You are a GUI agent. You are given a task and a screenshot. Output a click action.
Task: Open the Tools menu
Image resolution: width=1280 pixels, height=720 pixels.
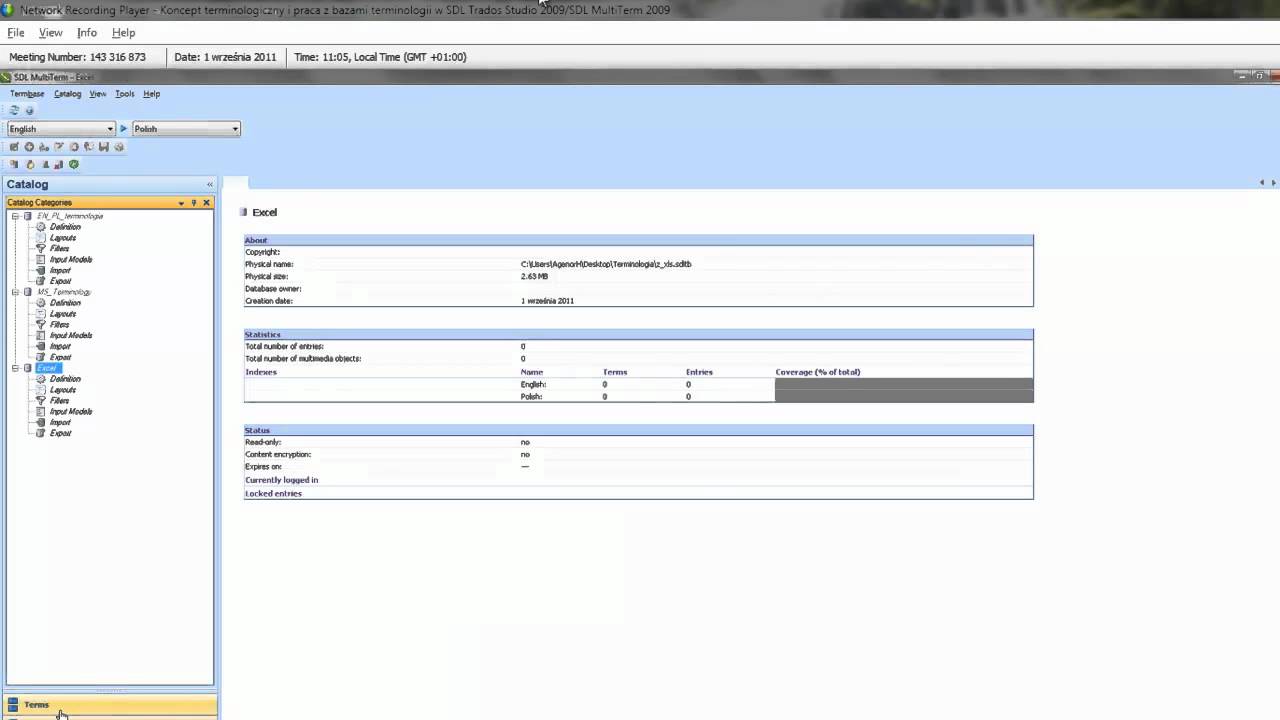(x=124, y=94)
